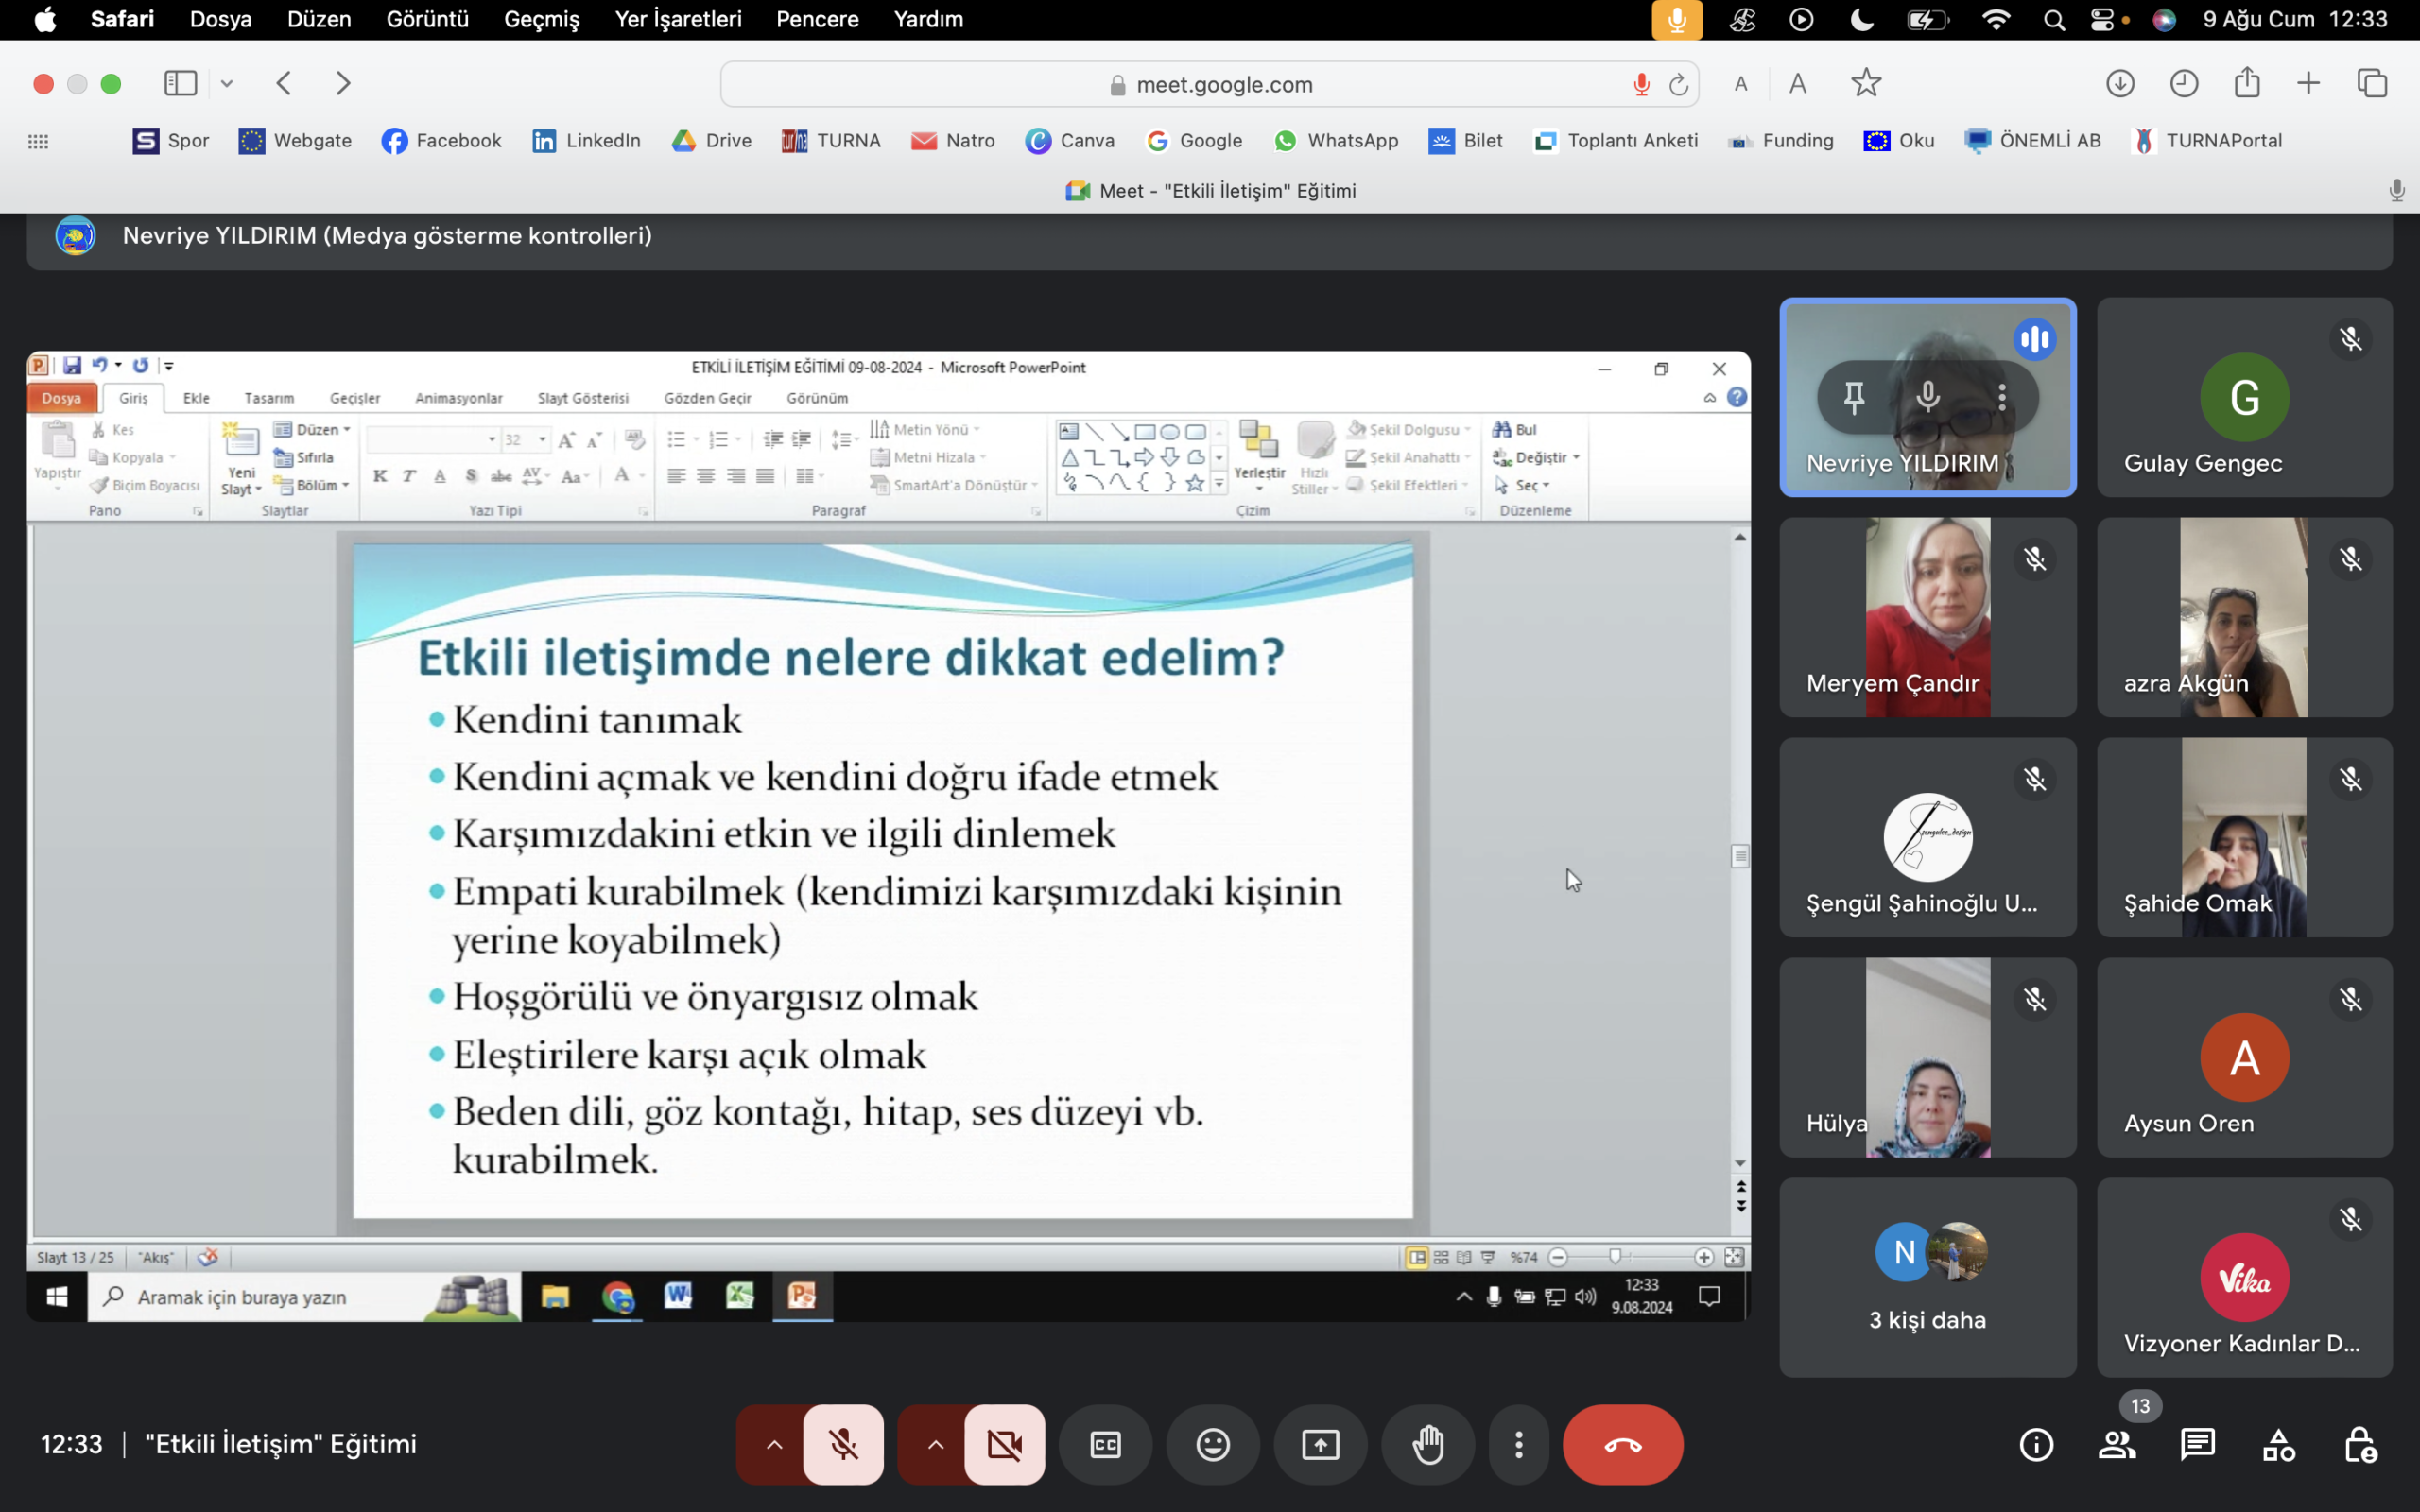Click the present screen button
The image size is (2420, 1512).
point(1320,1444)
